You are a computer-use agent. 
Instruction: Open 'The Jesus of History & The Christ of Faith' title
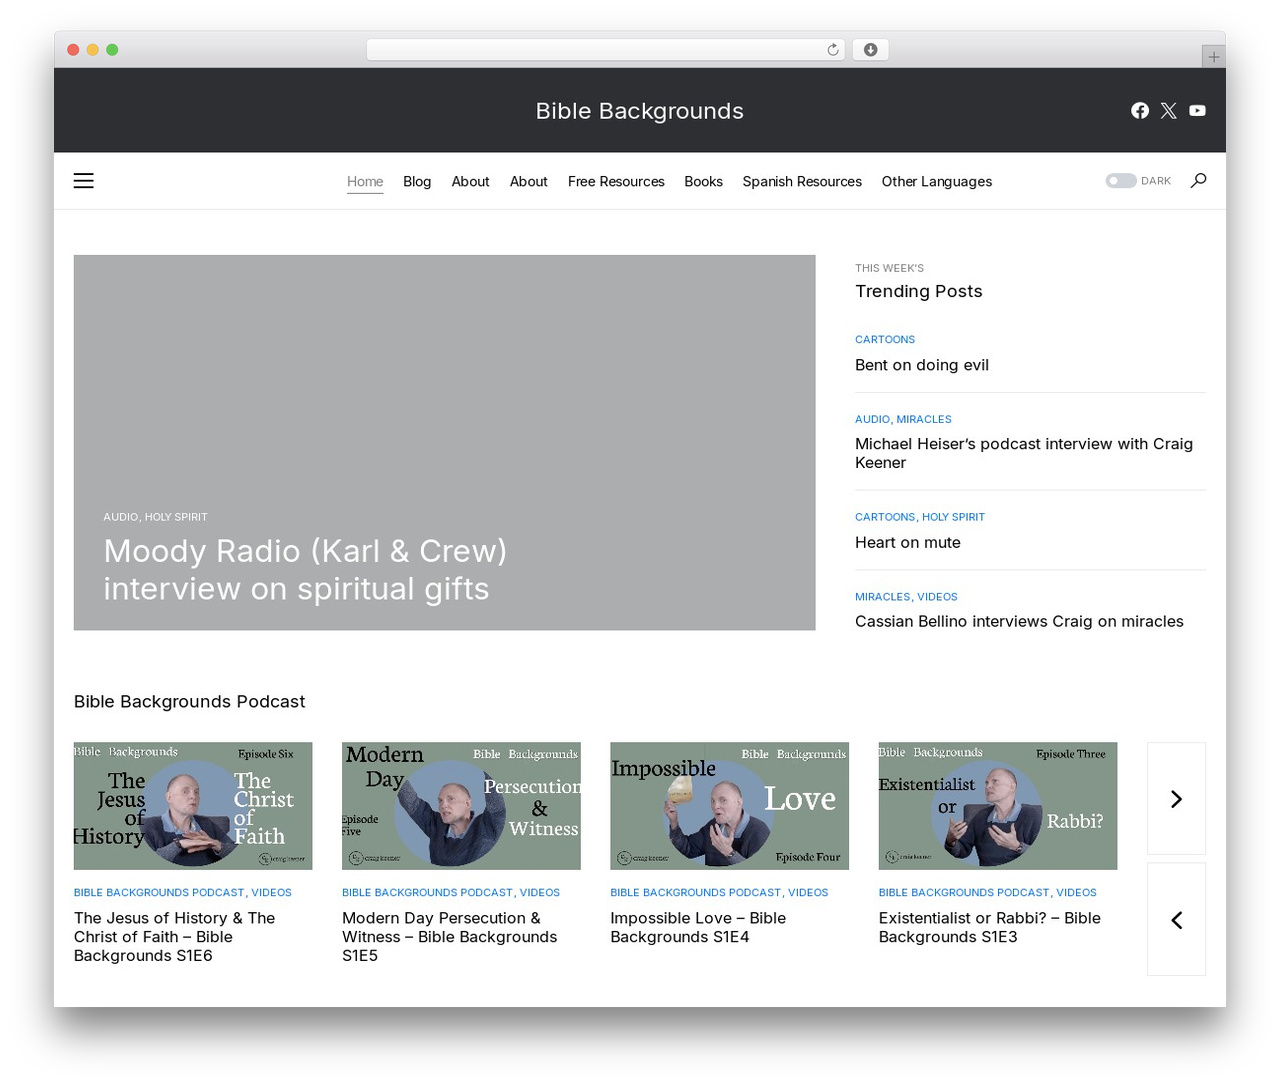point(175,937)
